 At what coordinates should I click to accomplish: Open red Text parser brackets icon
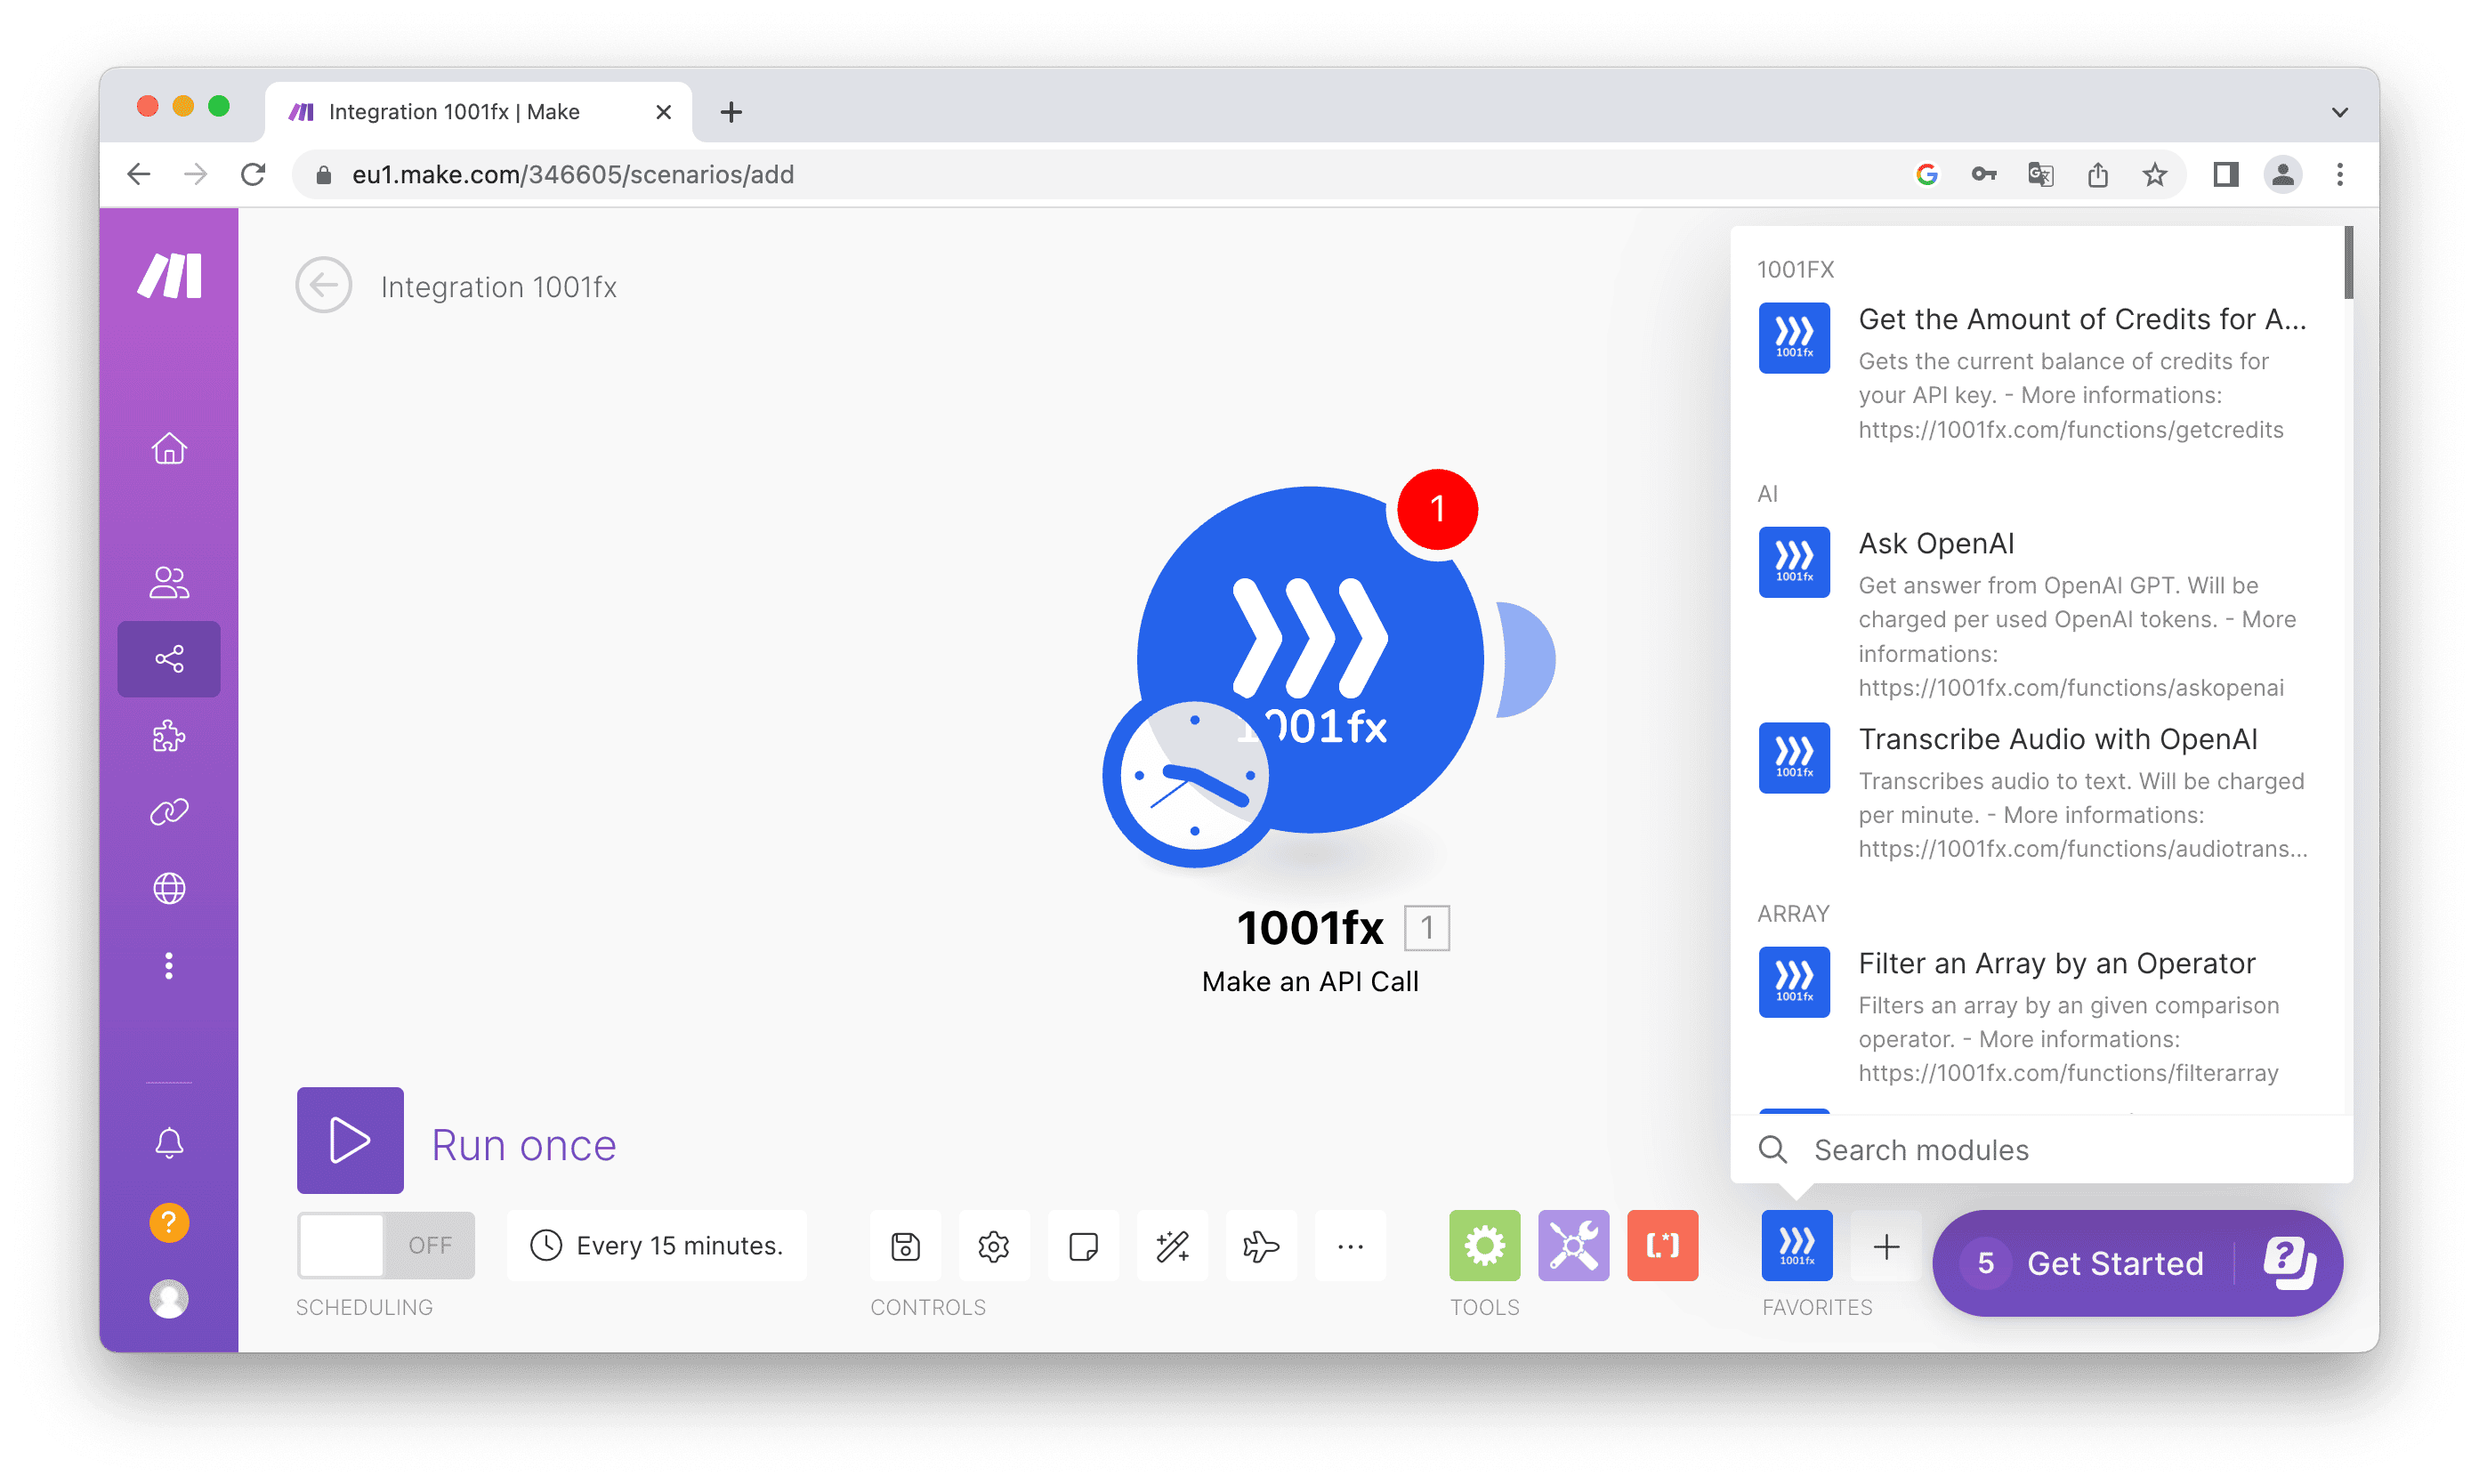tap(1662, 1246)
